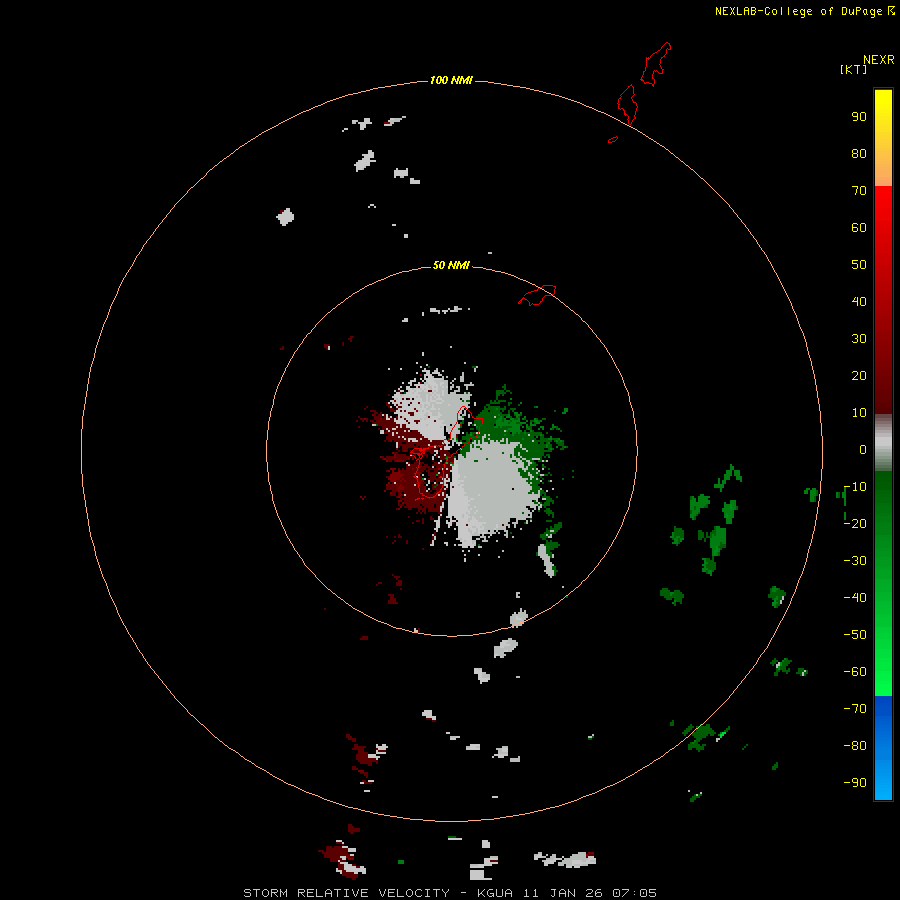Click the -10 value on velocity scale

pyautogui.click(x=855, y=487)
